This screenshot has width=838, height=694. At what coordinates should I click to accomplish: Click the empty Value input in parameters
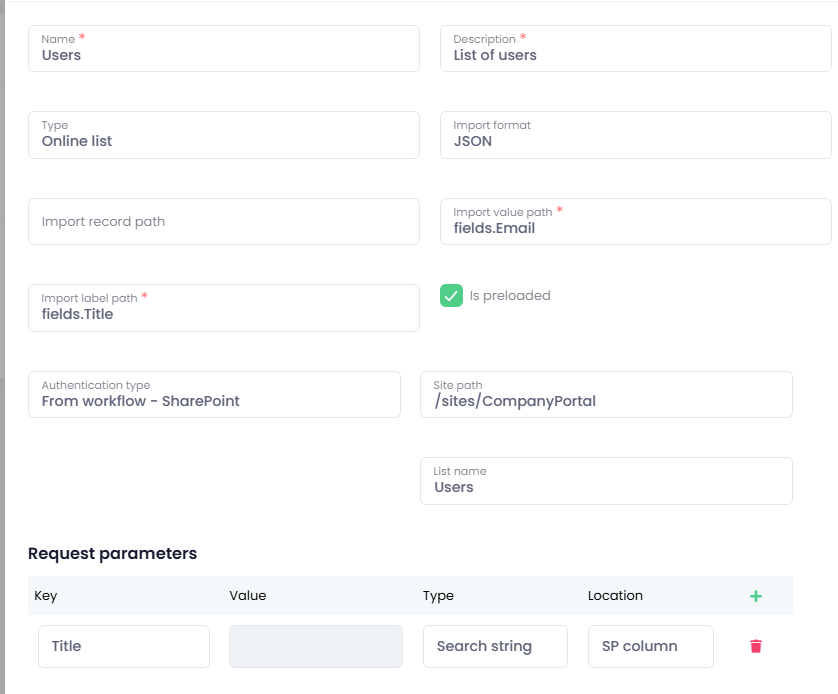pos(316,646)
